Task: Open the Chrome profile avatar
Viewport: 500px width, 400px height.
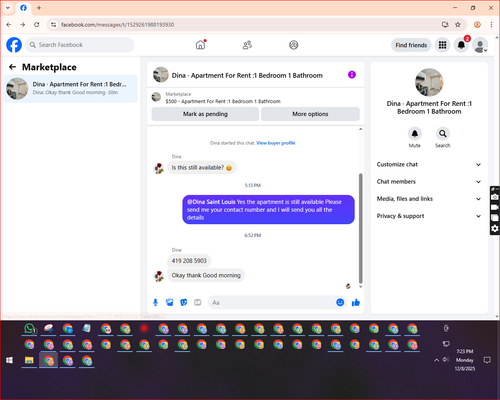Action: tap(477, 24)
